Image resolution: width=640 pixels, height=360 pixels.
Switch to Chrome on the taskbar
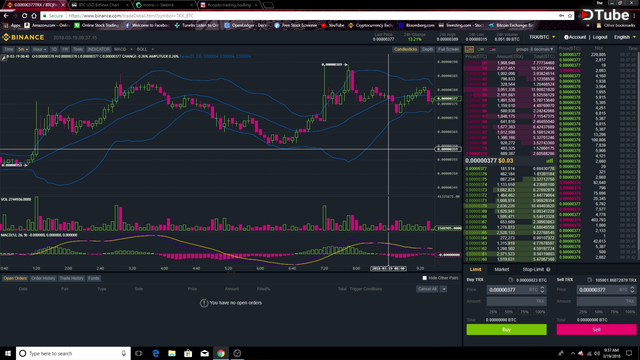(x=221, y=353)
